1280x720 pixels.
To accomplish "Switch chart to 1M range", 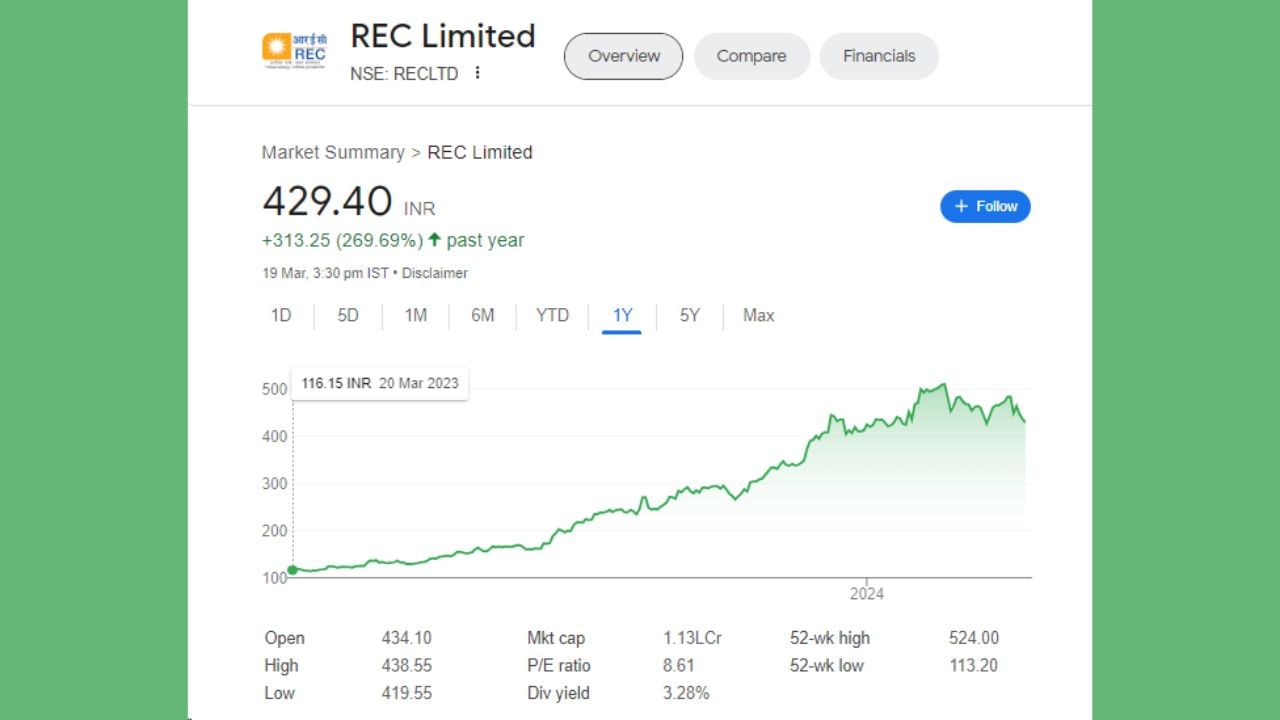I will click(x=416, y=315).
